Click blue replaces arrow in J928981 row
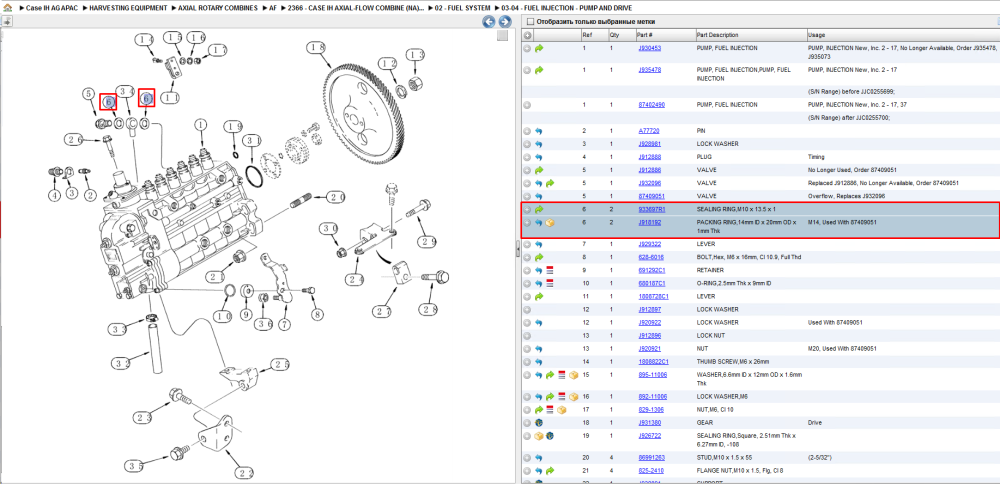Screen dimensions: 1000x484 pos(539,144)
